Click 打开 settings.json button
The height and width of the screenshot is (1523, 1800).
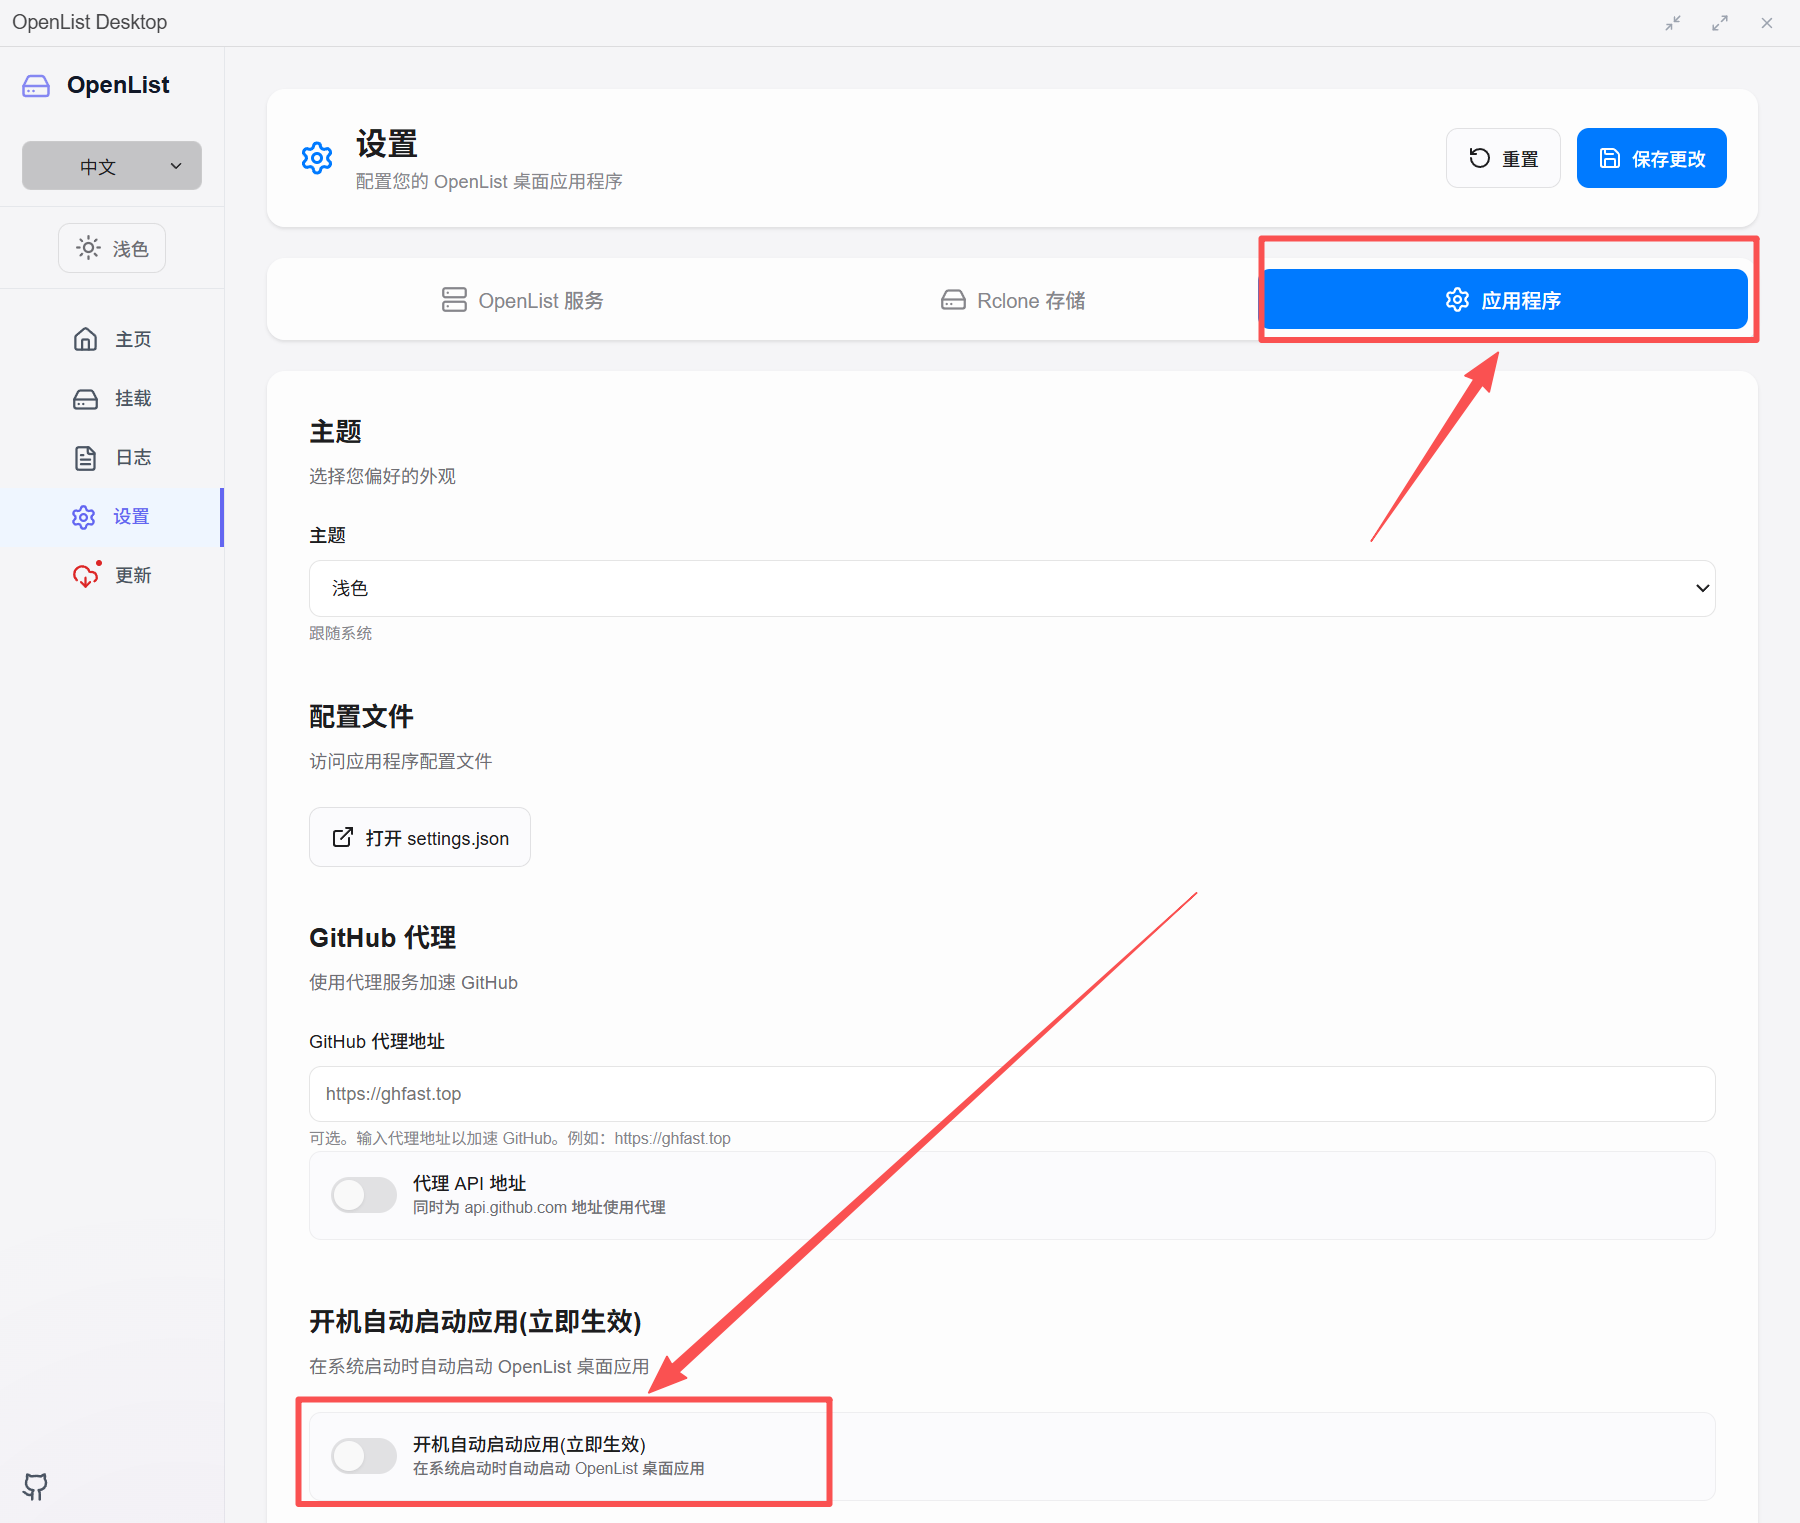tap(420, 838)
